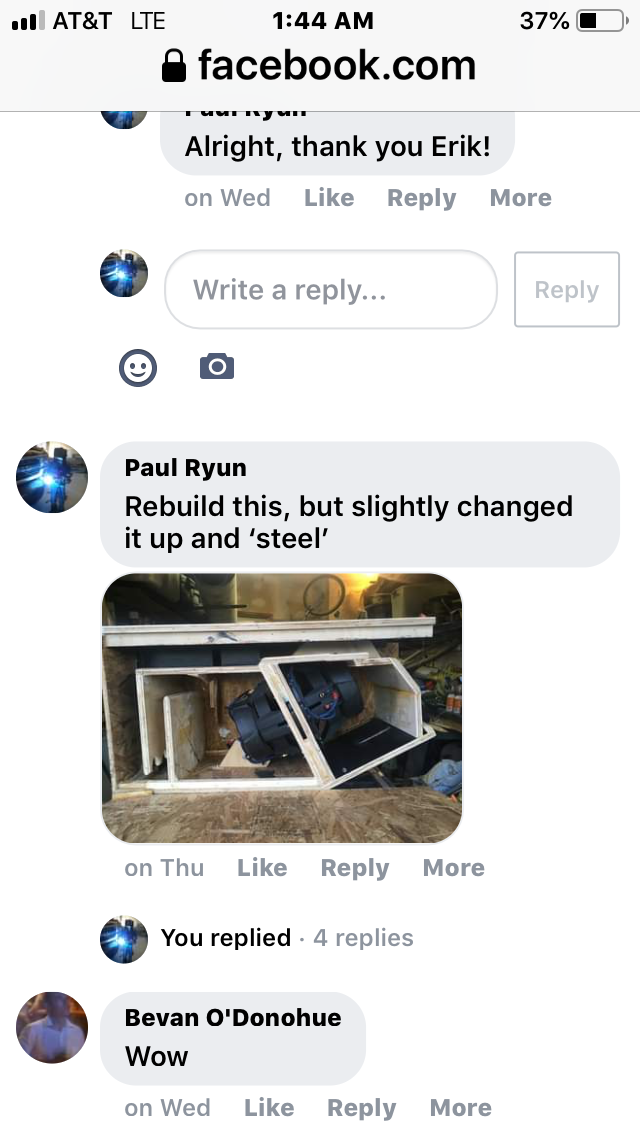The height and width of the screenshot is (1136, 640).
Task: Open the emoji picker smiley icon
Action: [138, 368]
